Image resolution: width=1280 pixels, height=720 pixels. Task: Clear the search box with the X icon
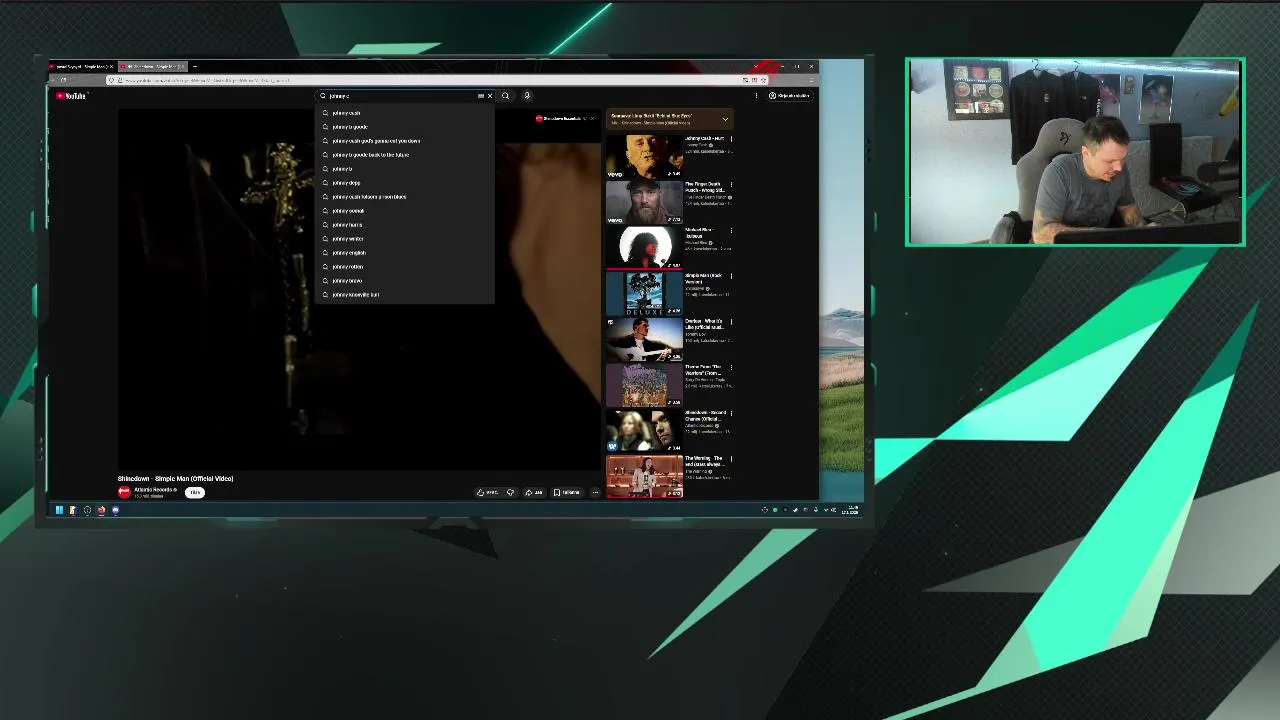click(x=490, y=96)
